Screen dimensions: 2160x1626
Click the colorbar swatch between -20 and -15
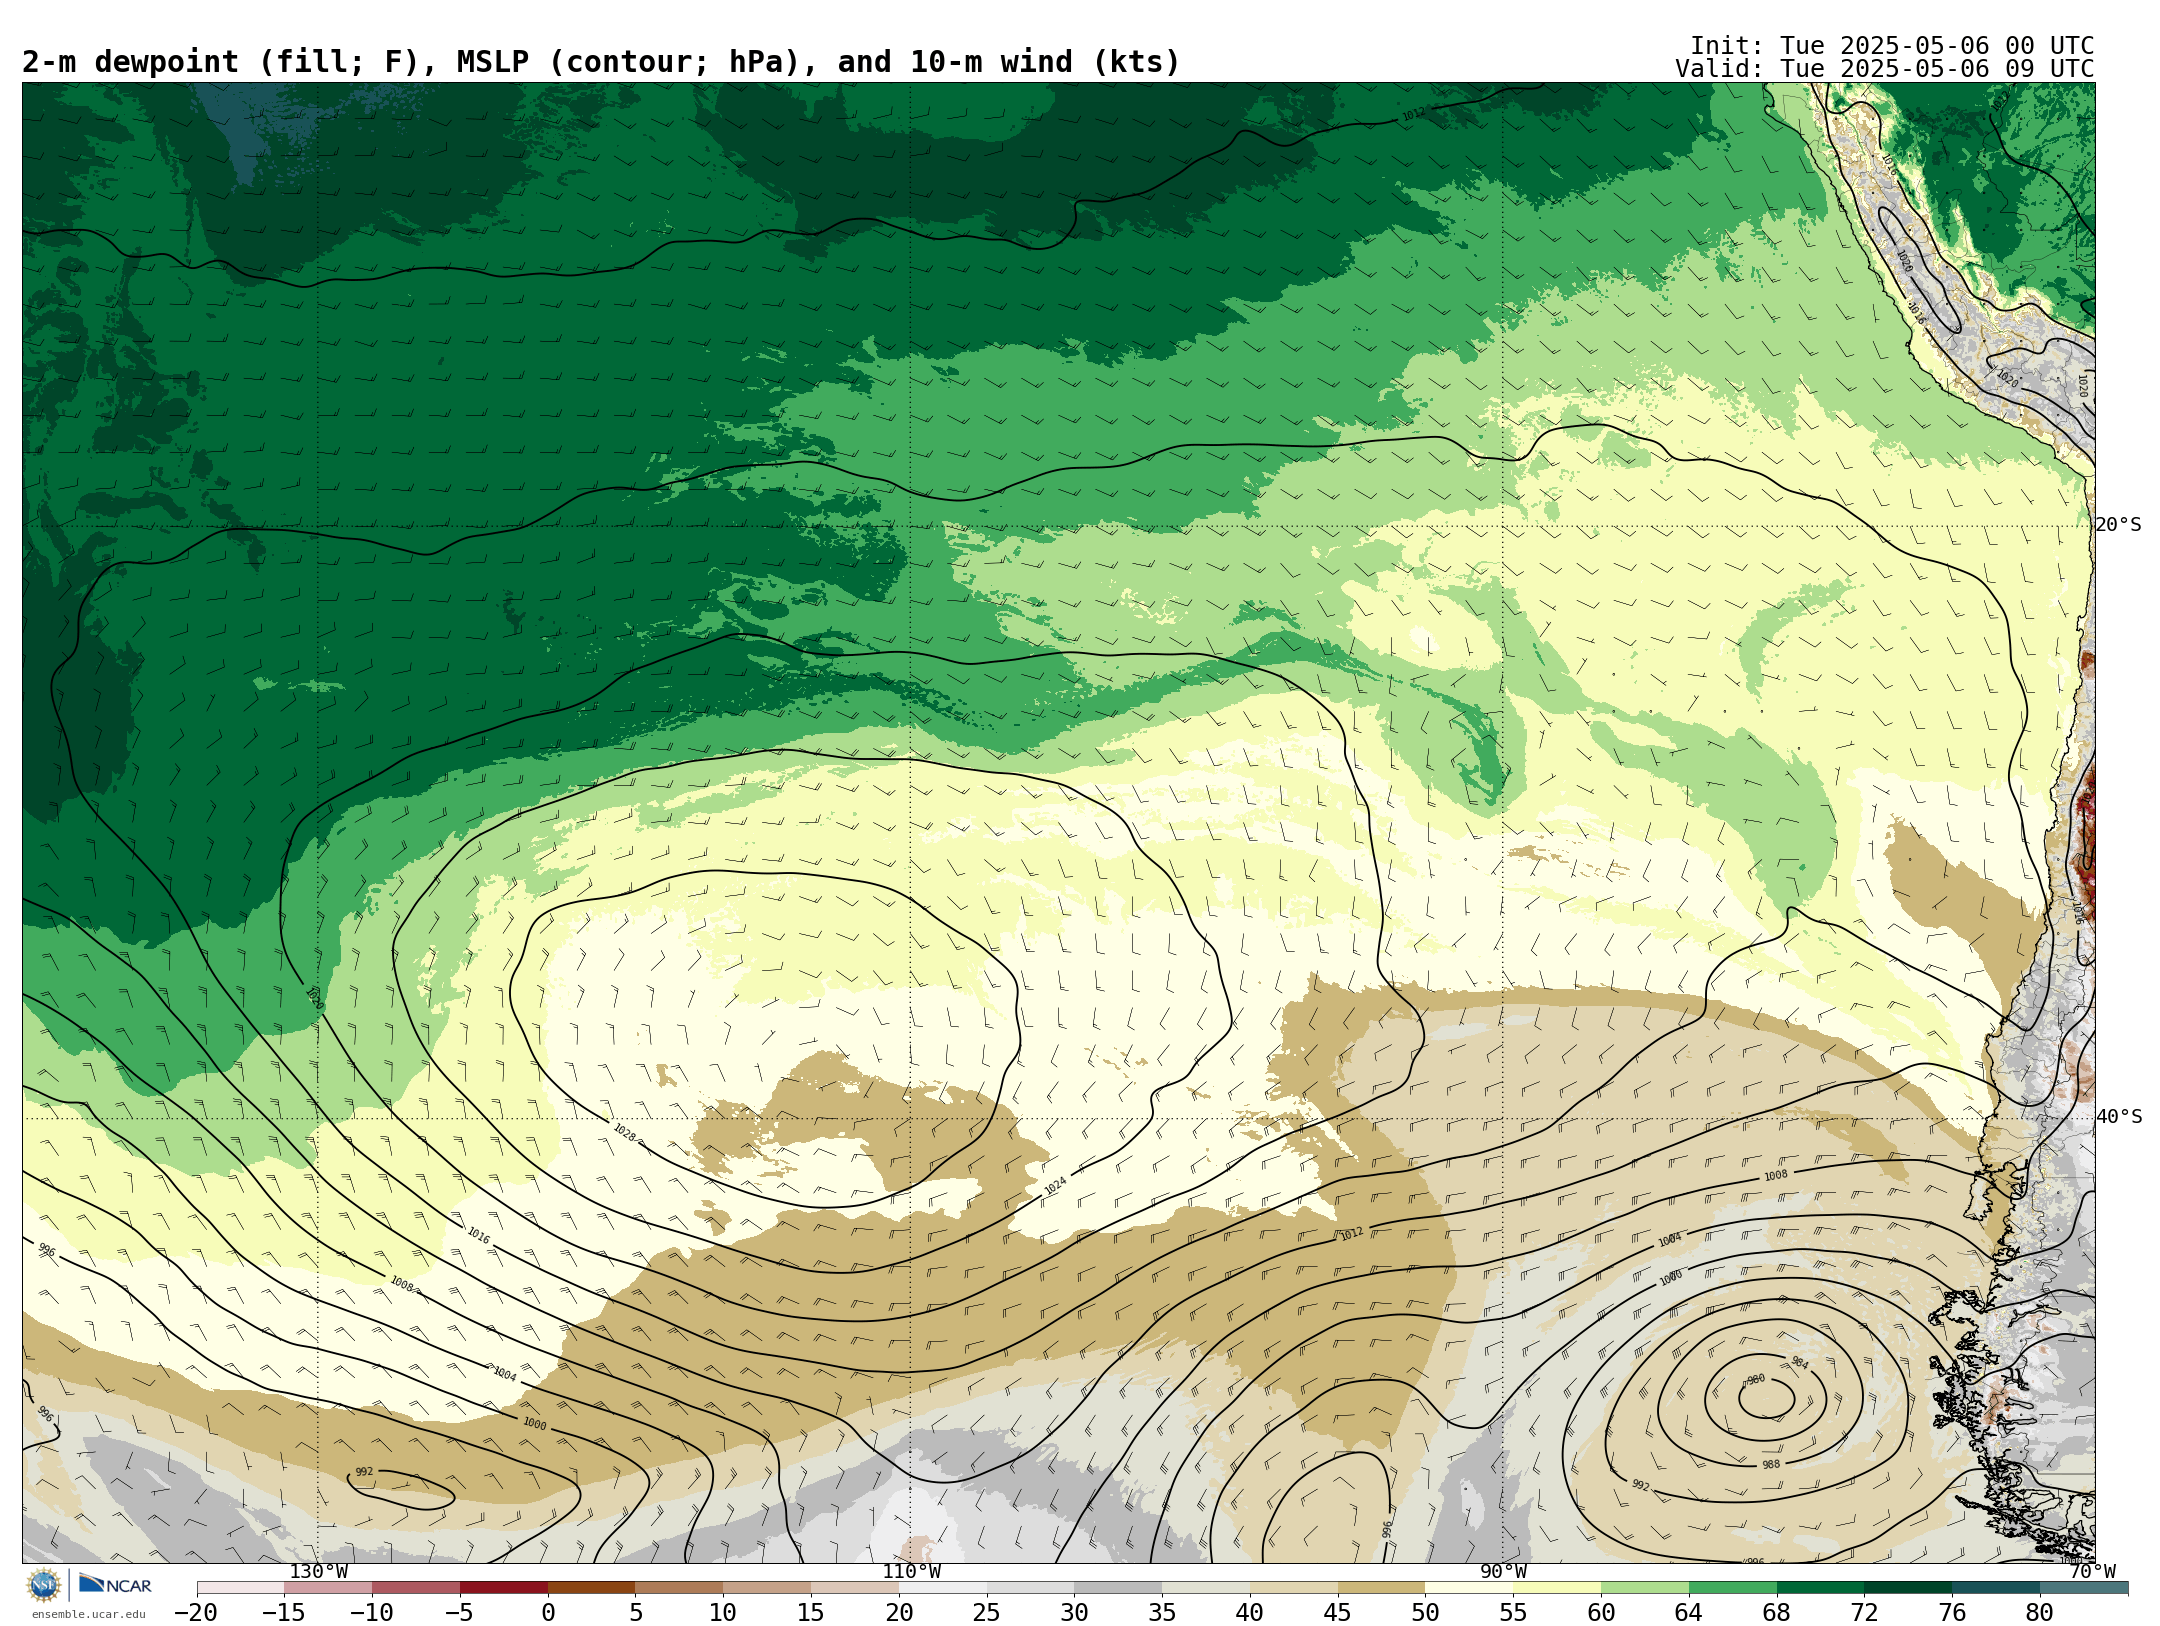coord(241,1588)
